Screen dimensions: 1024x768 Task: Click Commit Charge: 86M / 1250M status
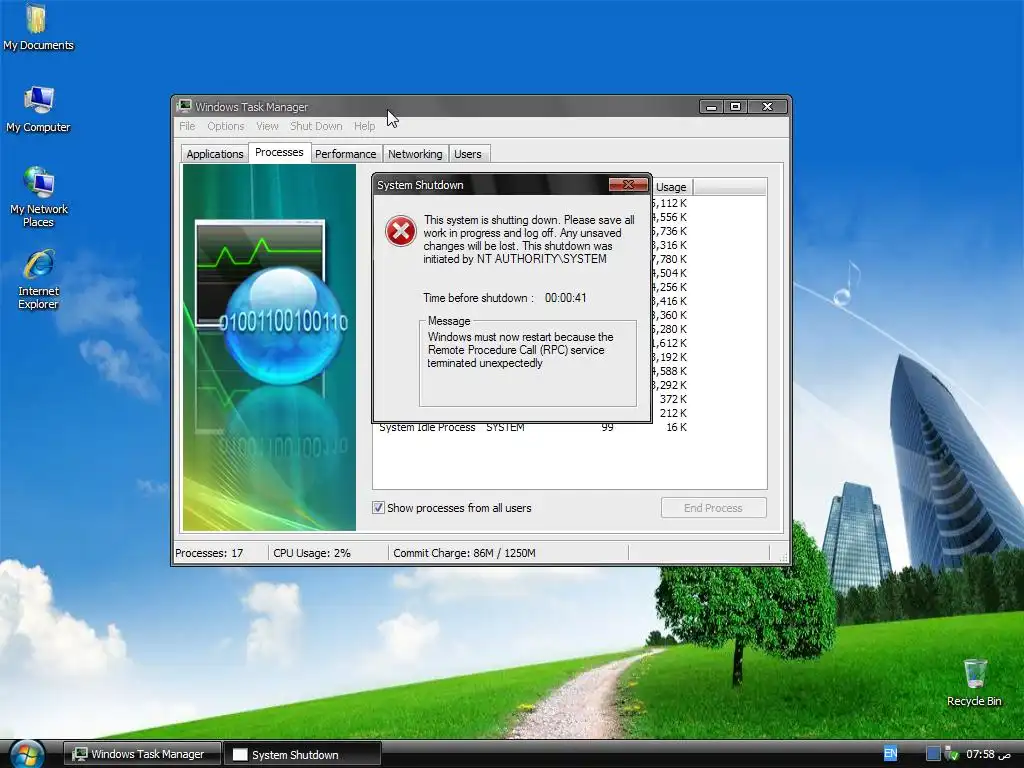(x=464, y=553)
